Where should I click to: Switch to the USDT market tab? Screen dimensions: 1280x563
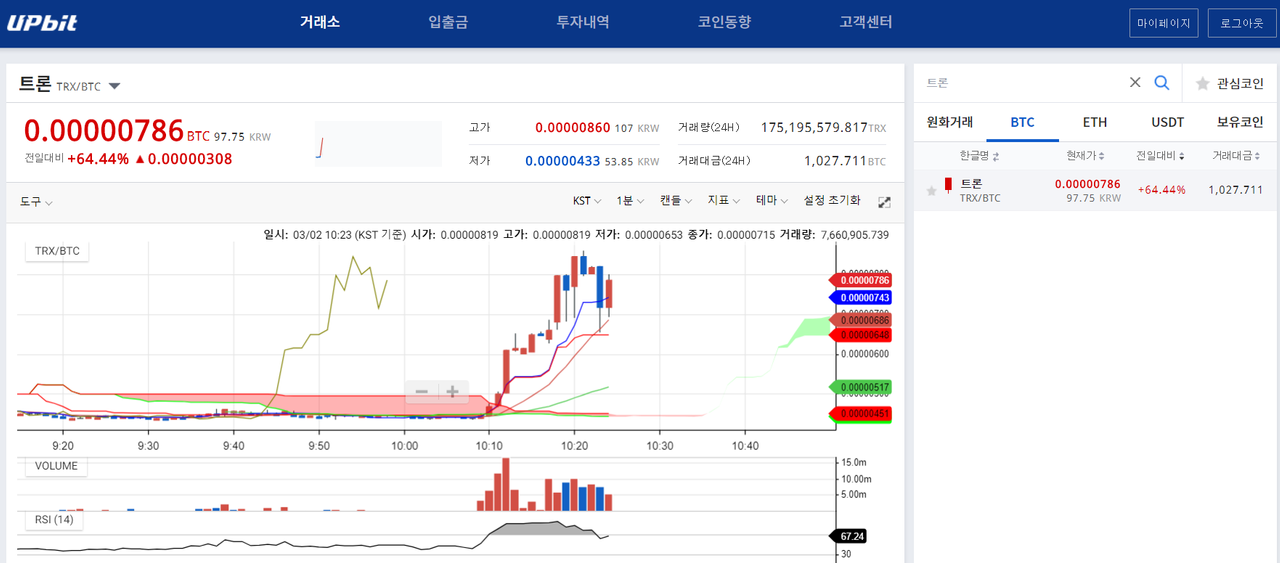pyautogui.click(x=1167, y=122)
